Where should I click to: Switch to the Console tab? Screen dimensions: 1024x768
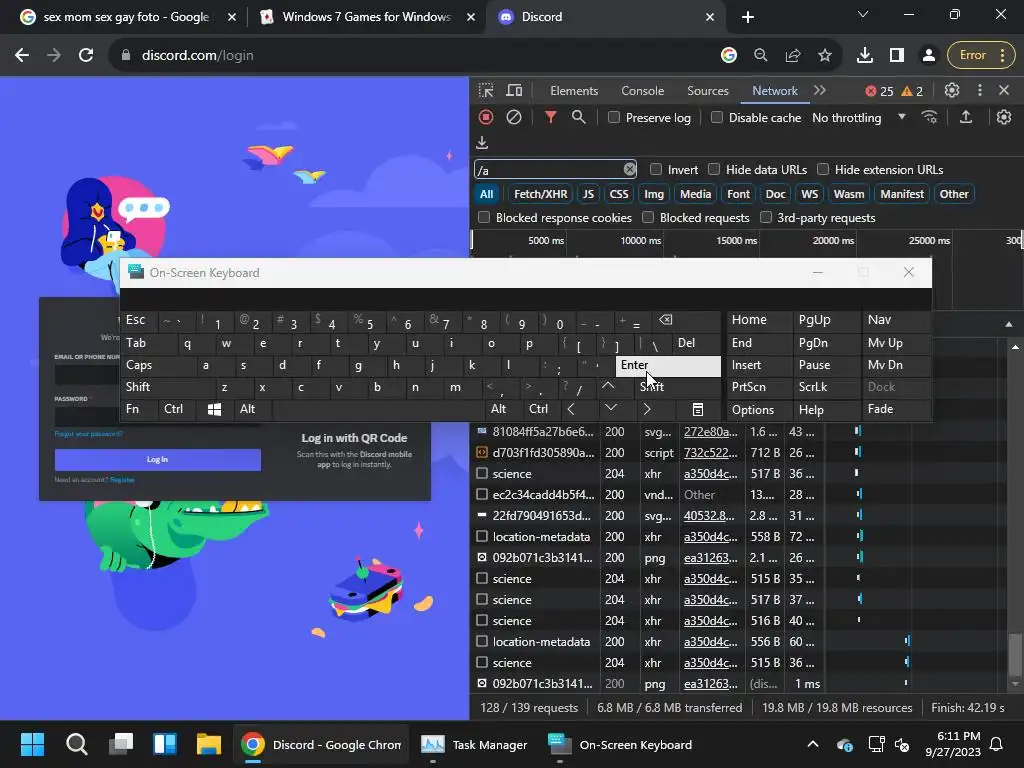click(x=643, y=91)
